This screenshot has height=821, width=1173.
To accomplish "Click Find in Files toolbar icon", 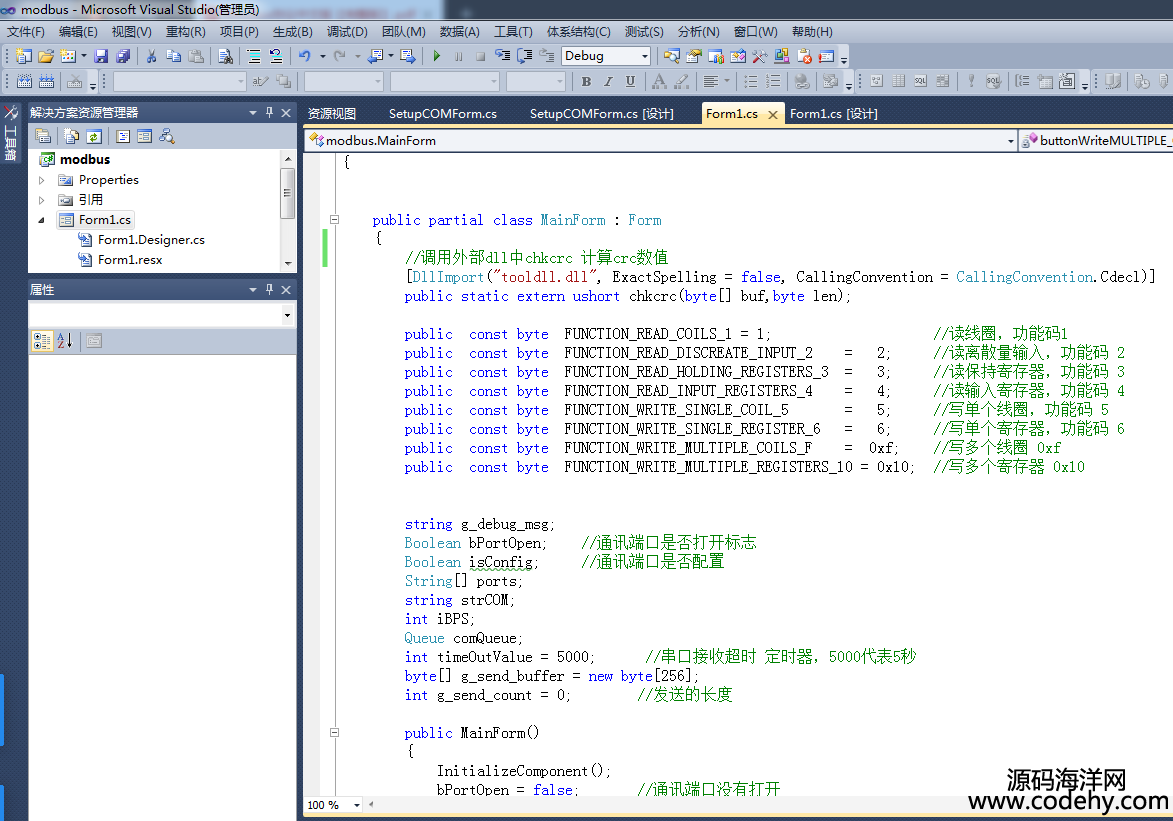I will (225, 56).
